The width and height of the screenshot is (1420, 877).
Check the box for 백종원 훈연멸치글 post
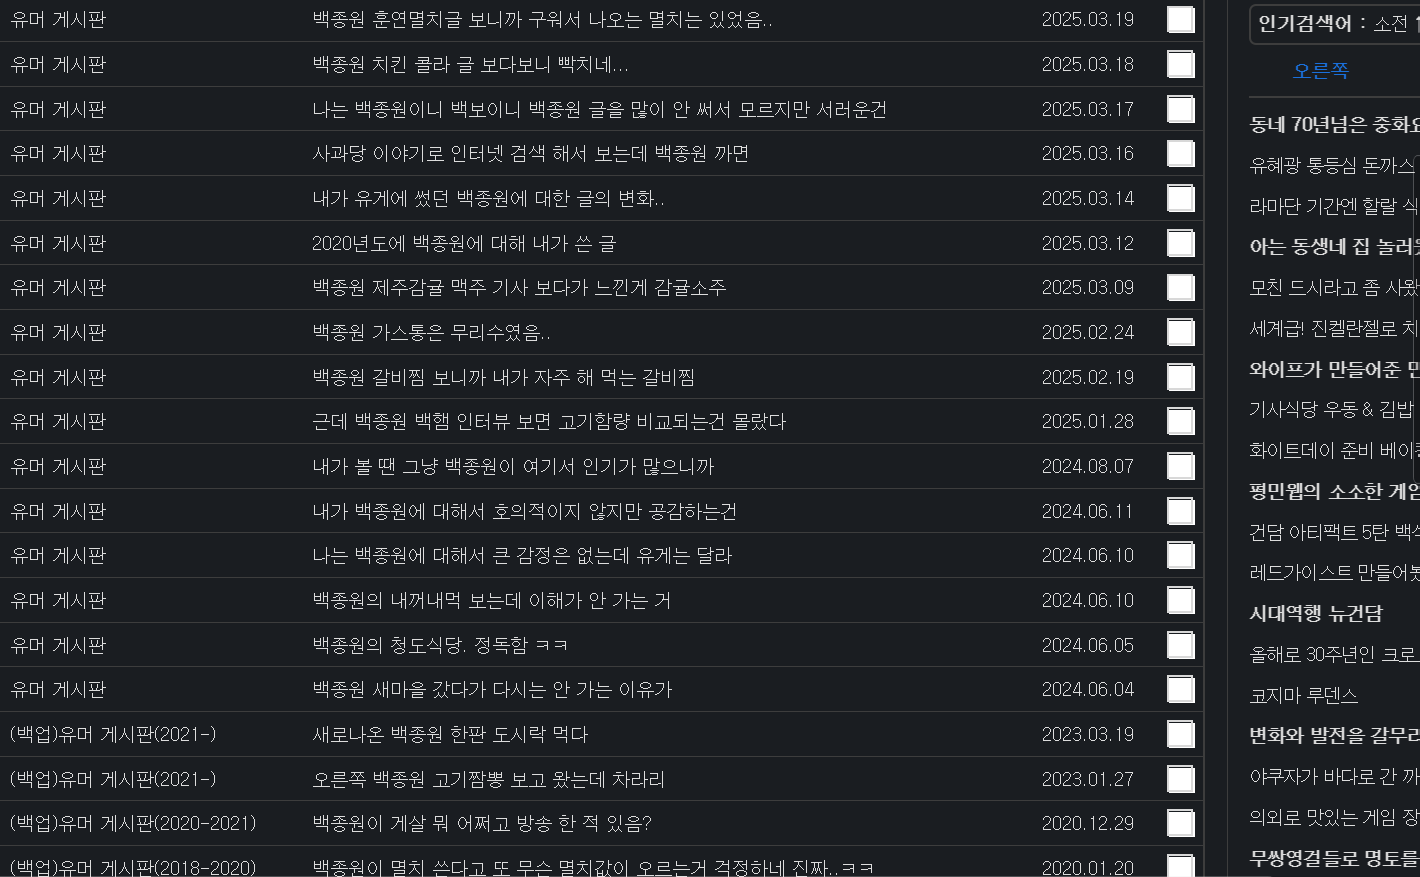pos(1180,20)
